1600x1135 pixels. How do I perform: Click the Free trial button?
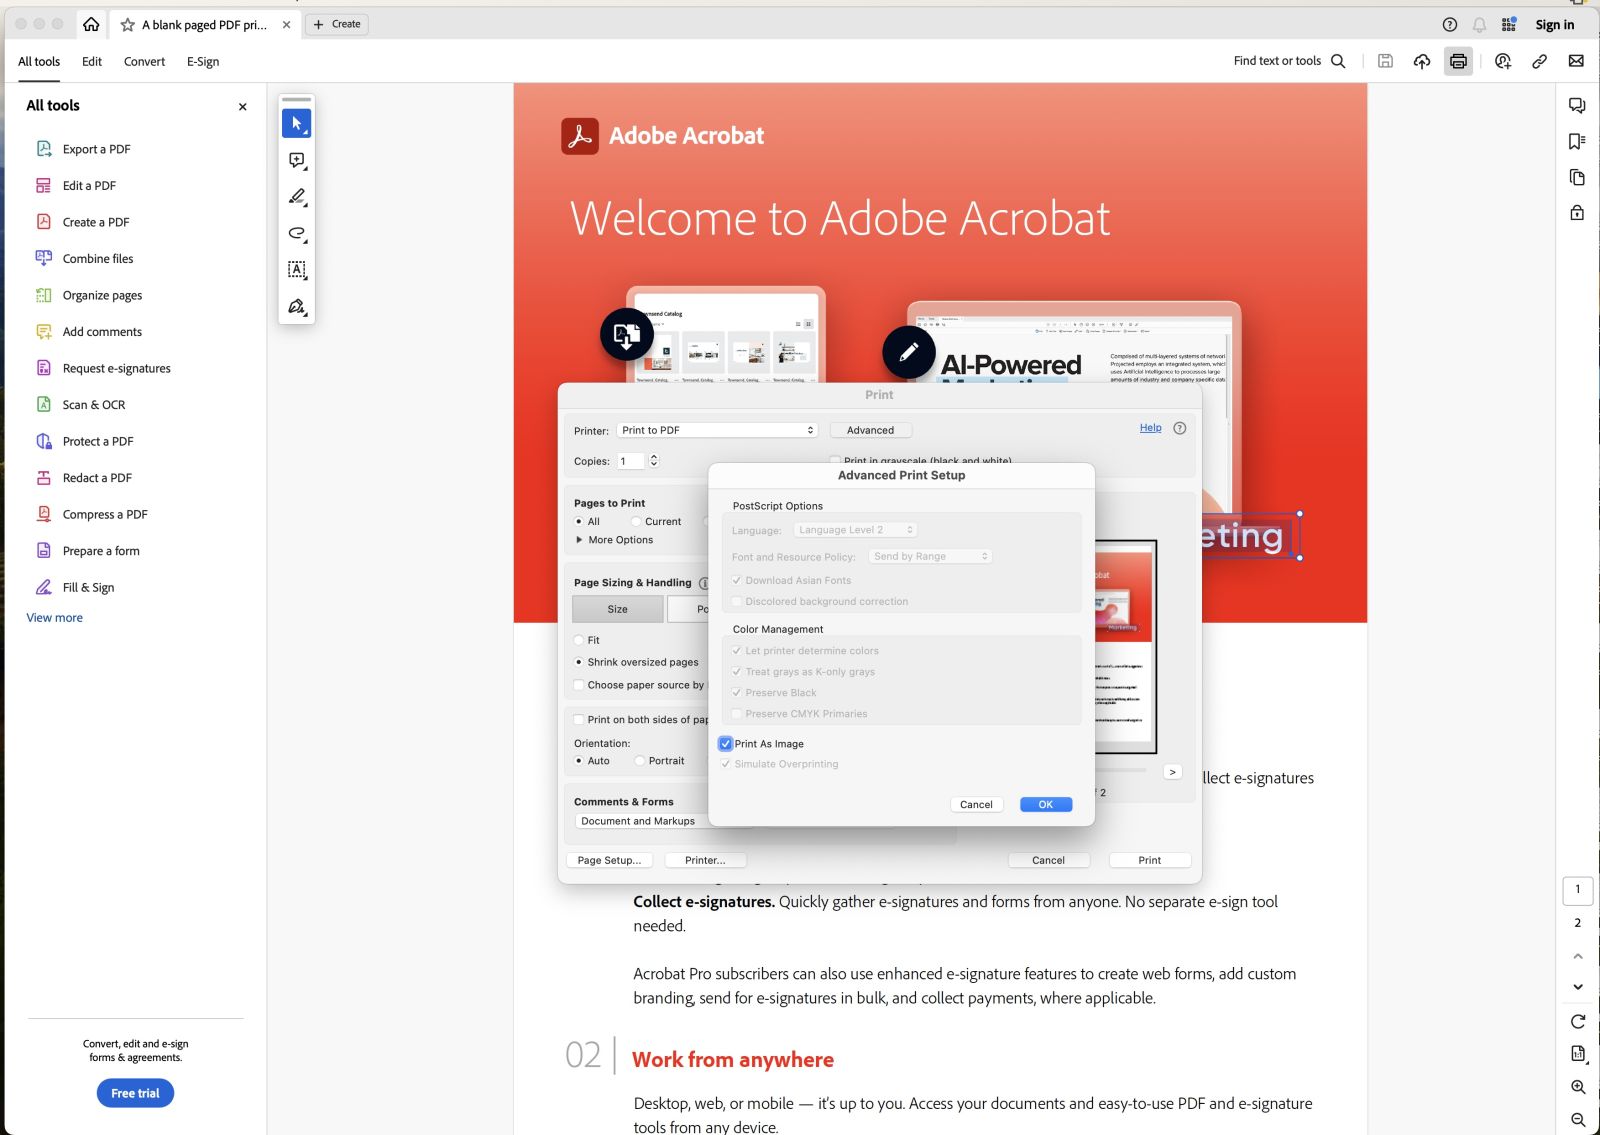point(135,1093)
